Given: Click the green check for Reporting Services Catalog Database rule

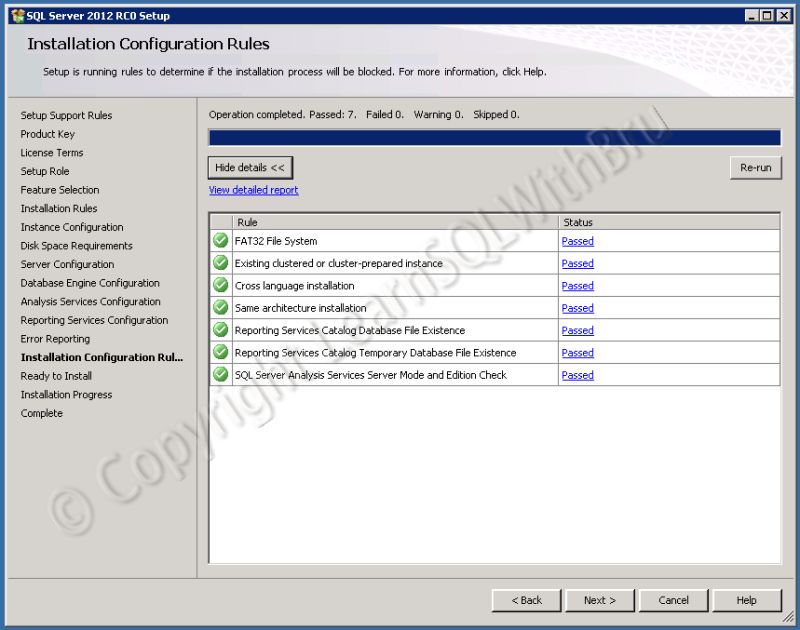Looking at the screenshot, I should tap(220, 330).
